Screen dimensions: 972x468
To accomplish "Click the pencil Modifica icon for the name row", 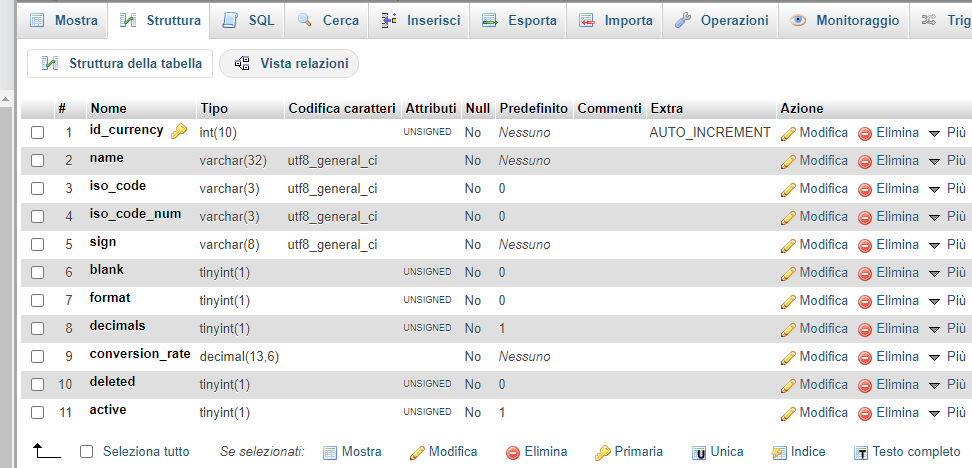I will [788, 161].
